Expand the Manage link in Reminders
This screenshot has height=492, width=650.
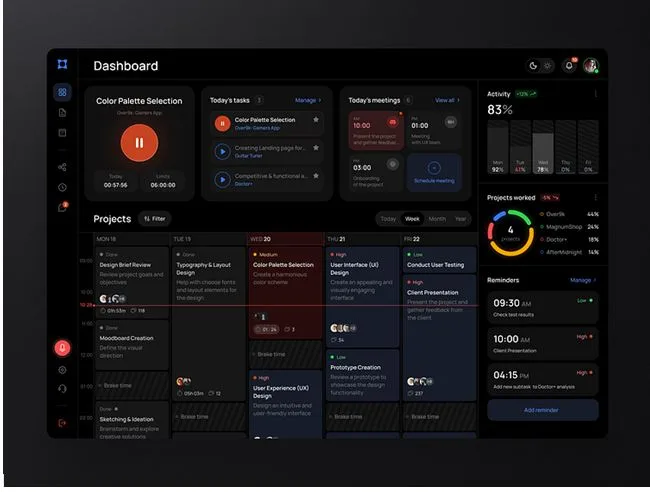click(582, 281)
